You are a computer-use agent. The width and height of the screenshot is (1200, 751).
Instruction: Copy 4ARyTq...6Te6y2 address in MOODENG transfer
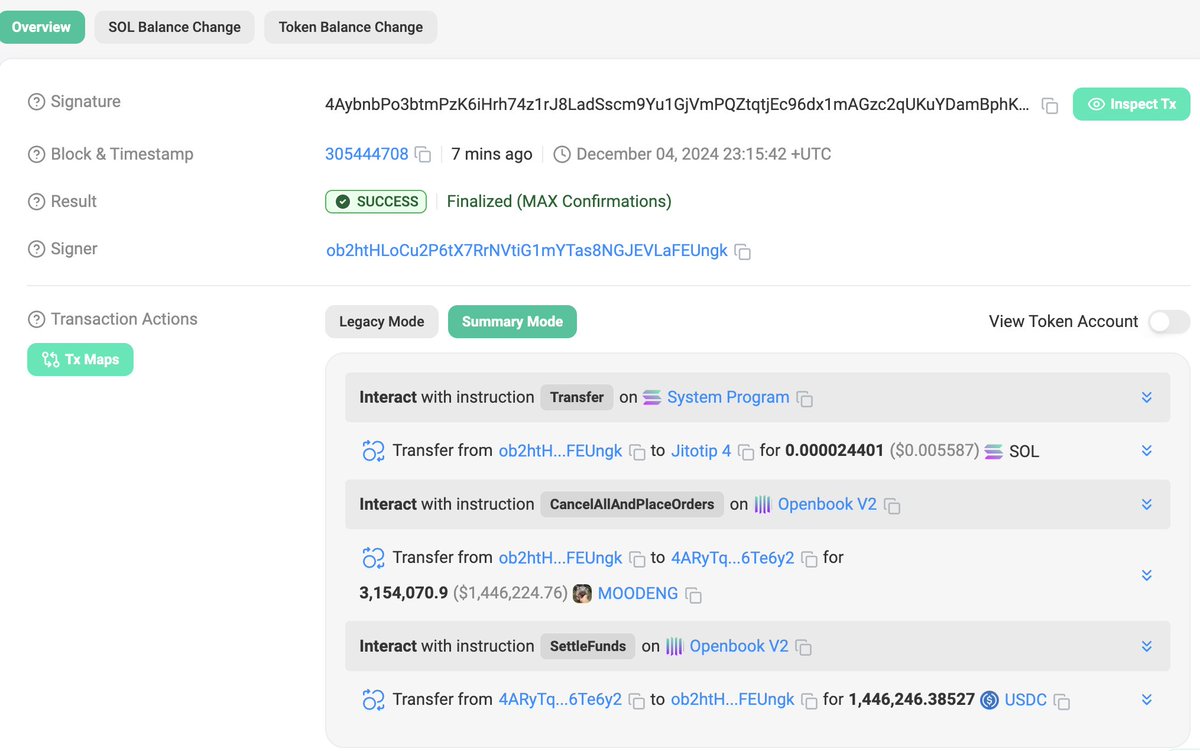click(x=809, y=559)
